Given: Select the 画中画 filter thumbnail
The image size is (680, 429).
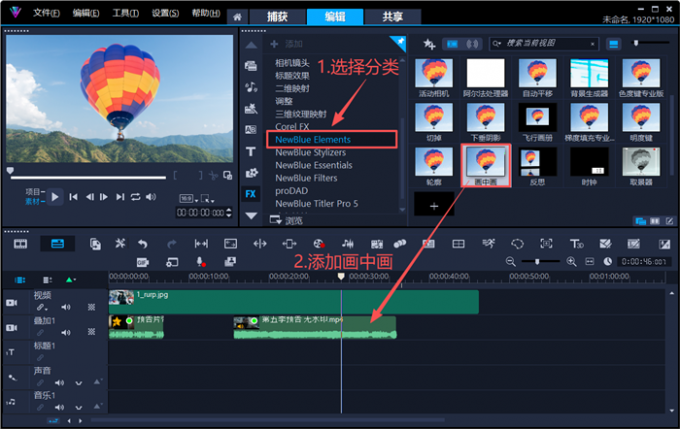Looking at the screenshot, I should pos(486,166).
